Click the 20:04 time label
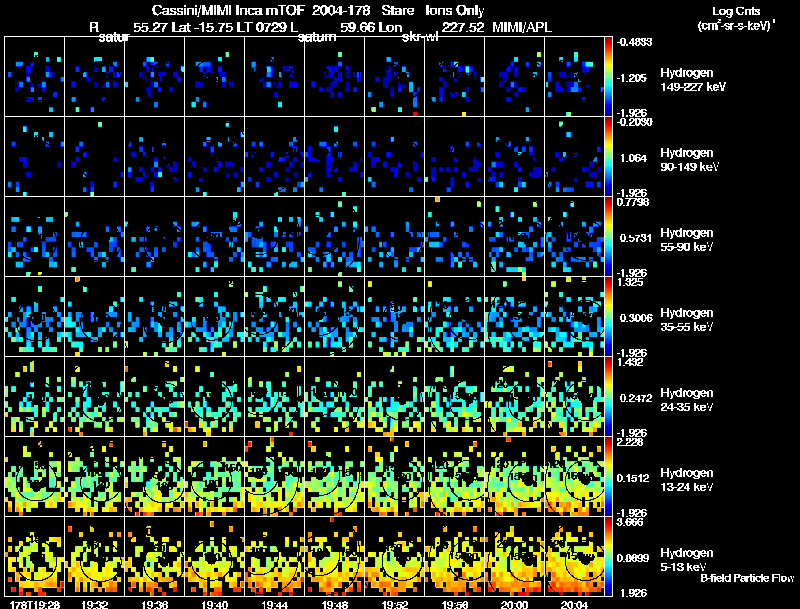Image resolution: width=800 pixels, height=609 pixels. pos(574,603)
